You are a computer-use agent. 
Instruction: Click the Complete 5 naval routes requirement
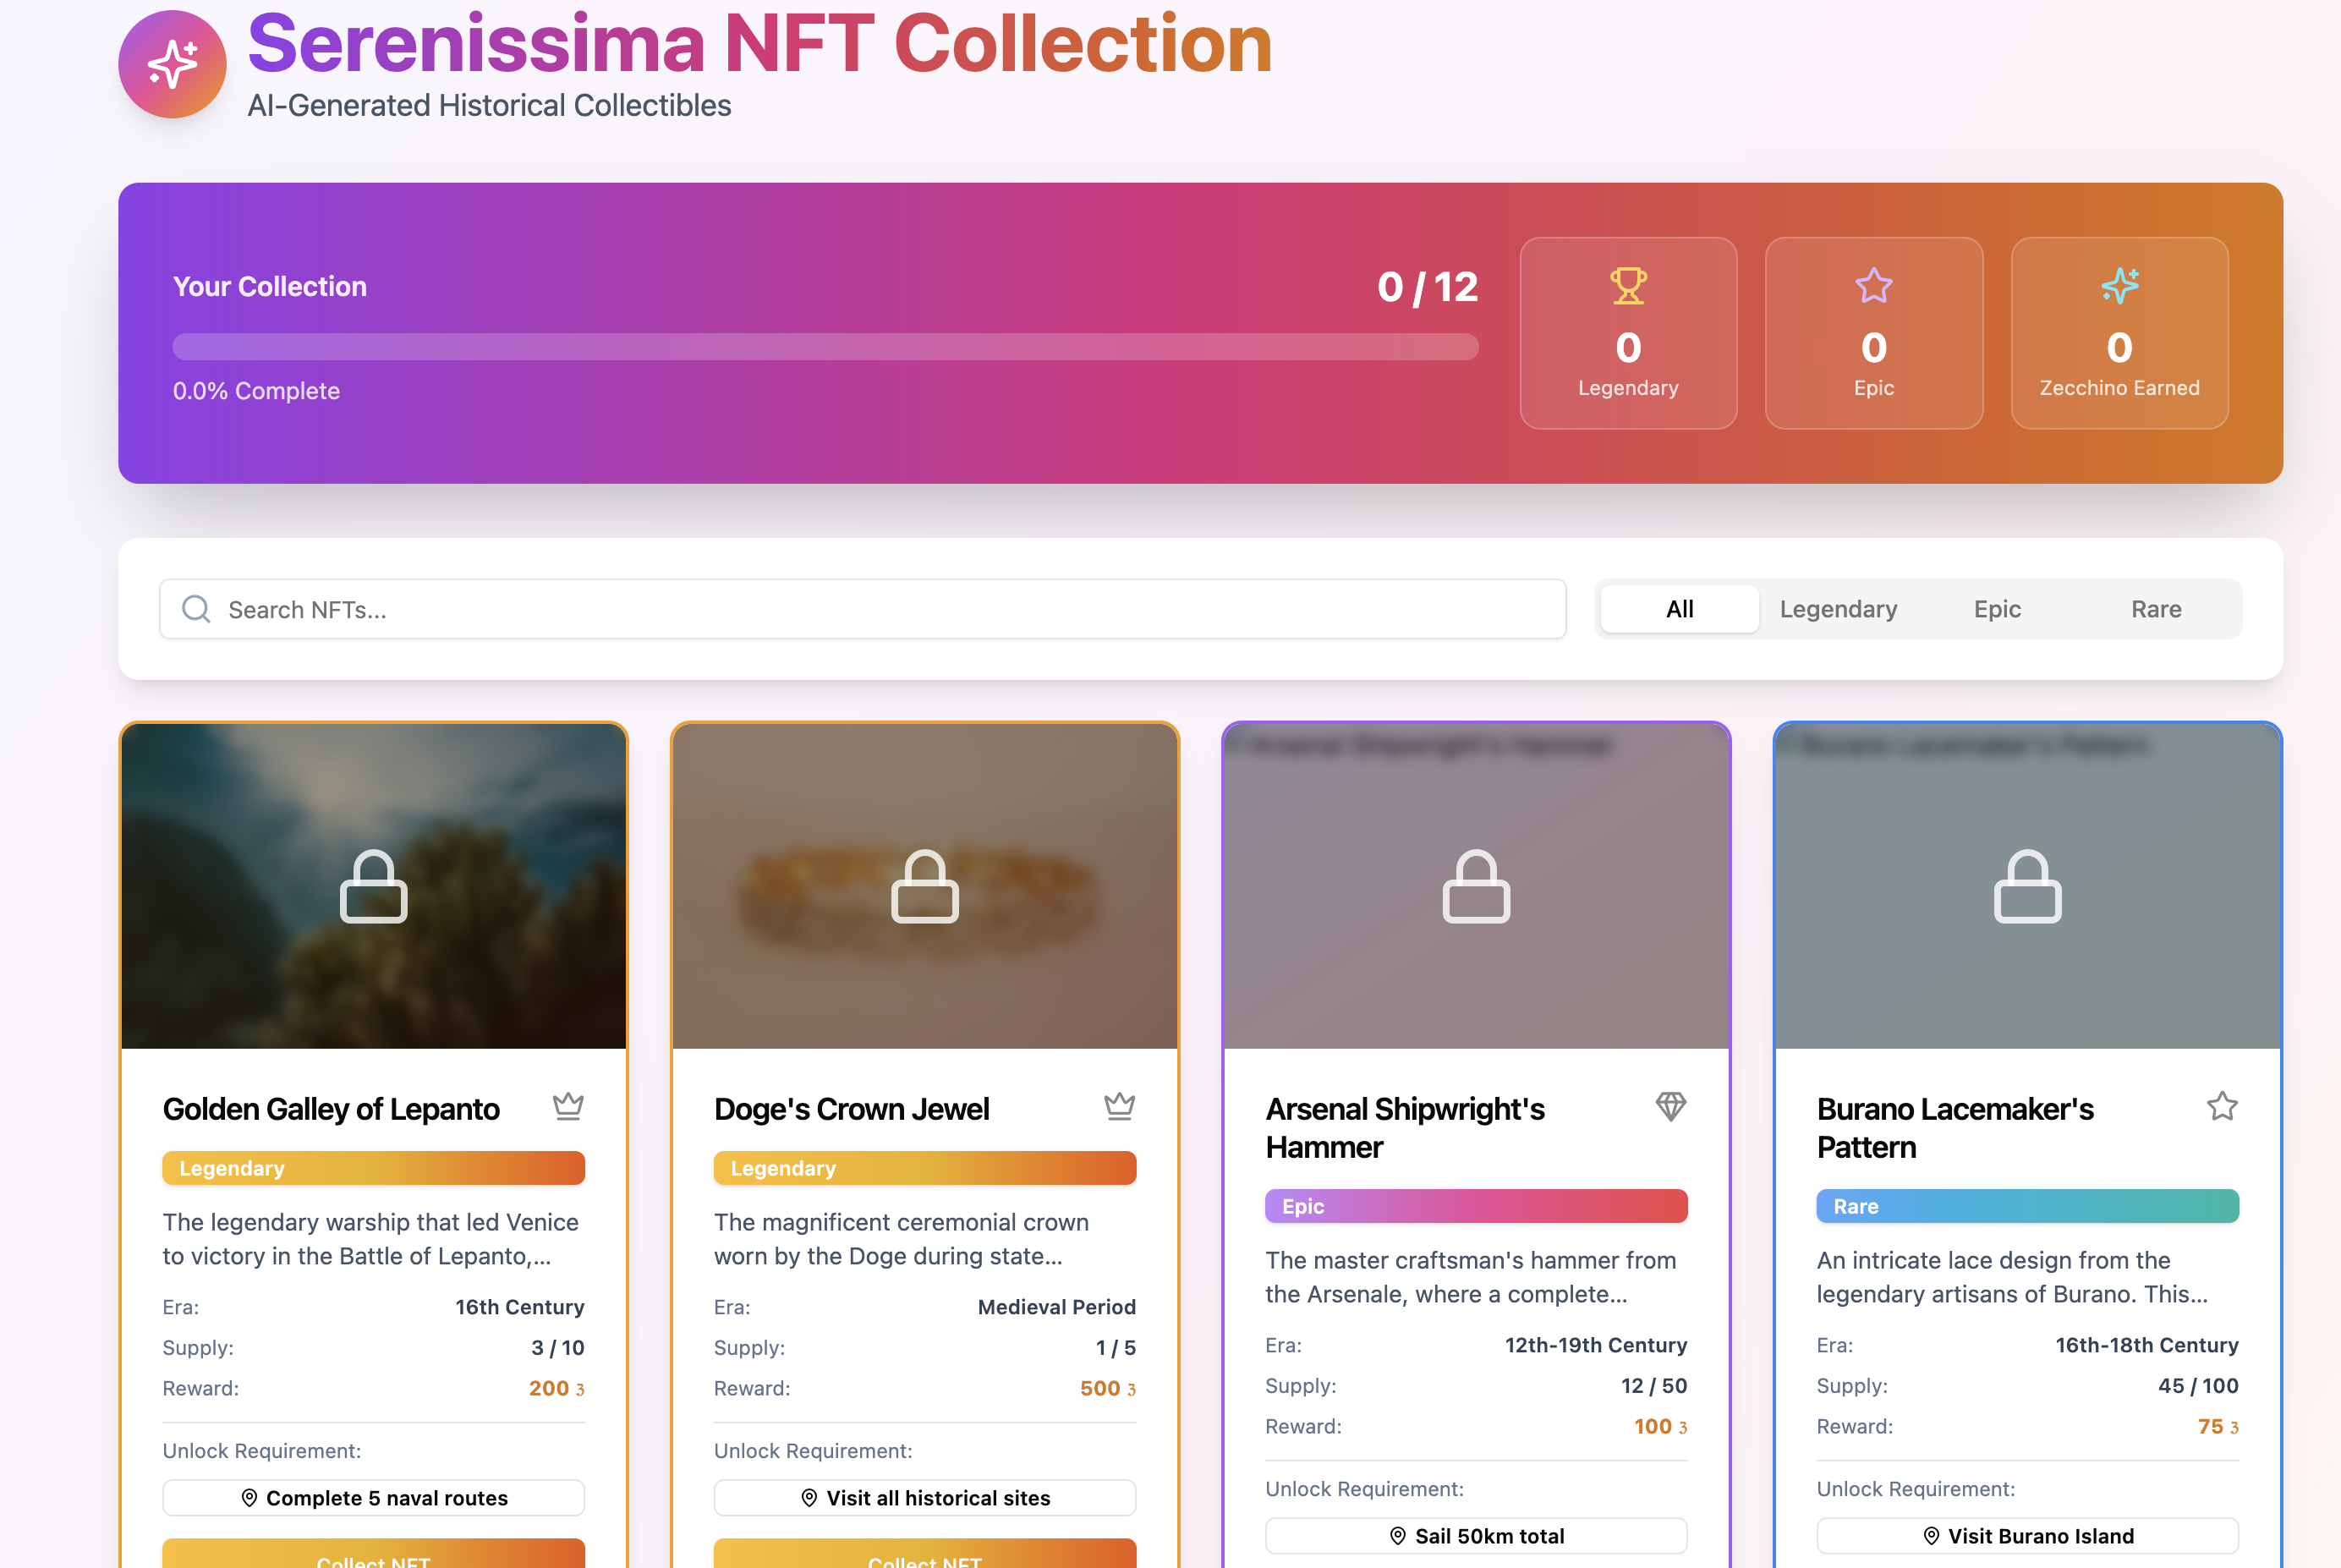click(x=373, y=1498)
